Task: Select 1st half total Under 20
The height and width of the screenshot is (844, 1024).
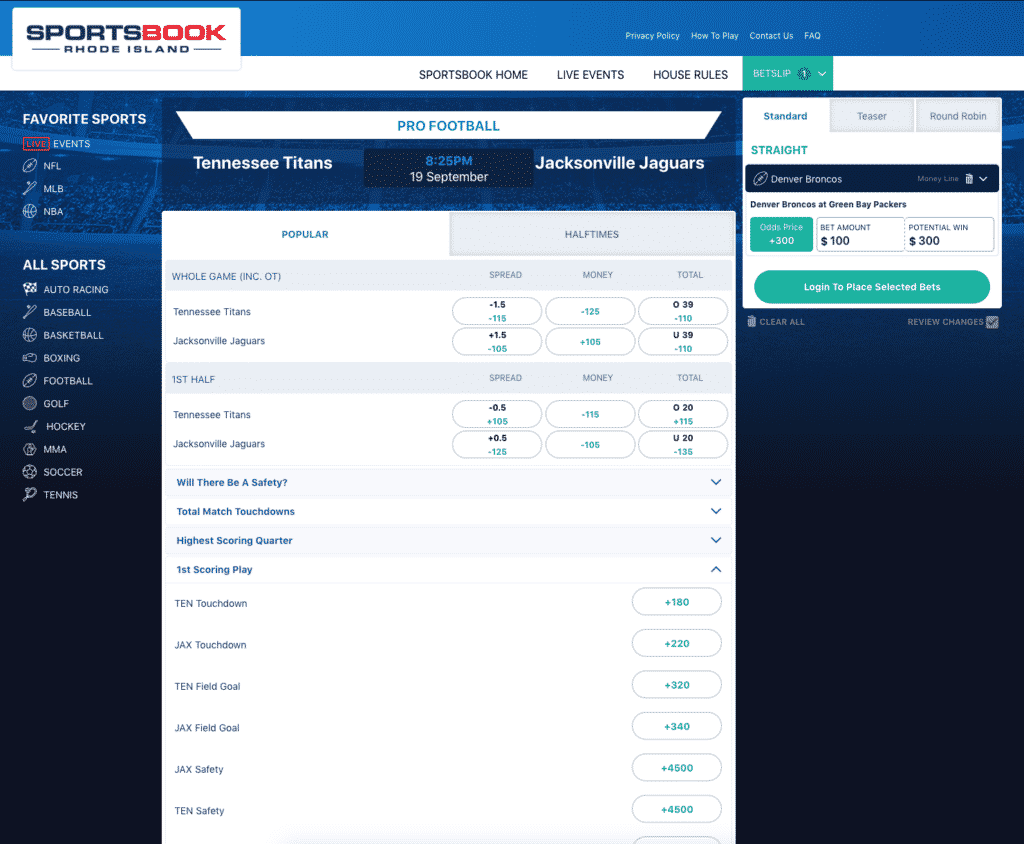Action: 682,445
